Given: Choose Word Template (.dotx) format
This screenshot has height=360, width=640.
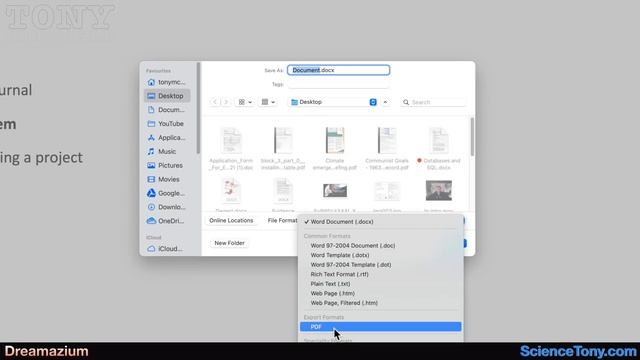Looking at the screenshot, I should click(x=380, y=255).
